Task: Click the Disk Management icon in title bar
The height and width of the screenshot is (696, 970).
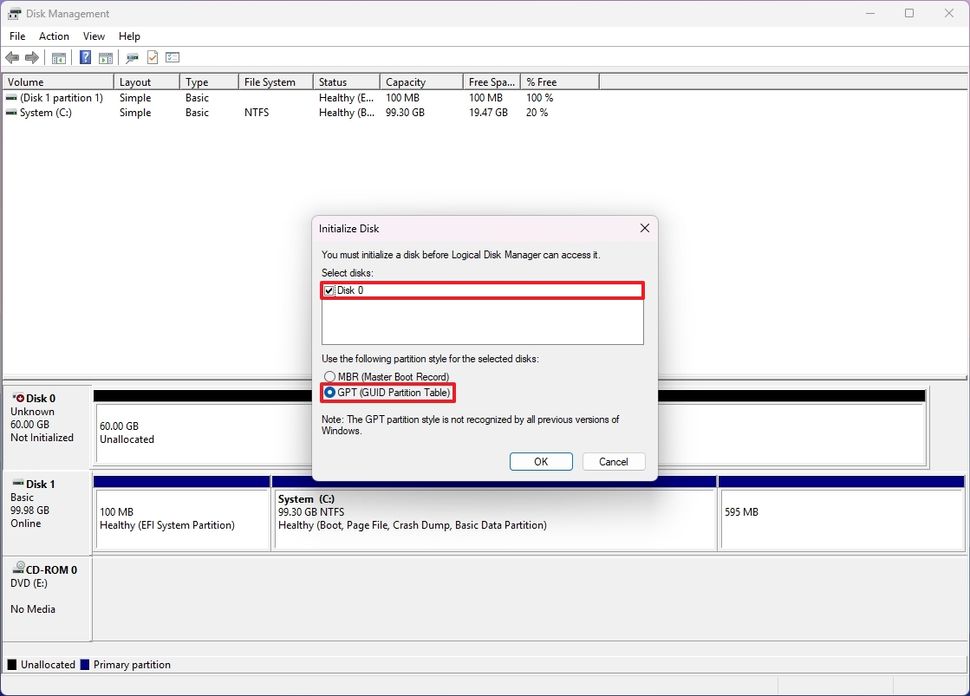Action: [x=14, y=13]
